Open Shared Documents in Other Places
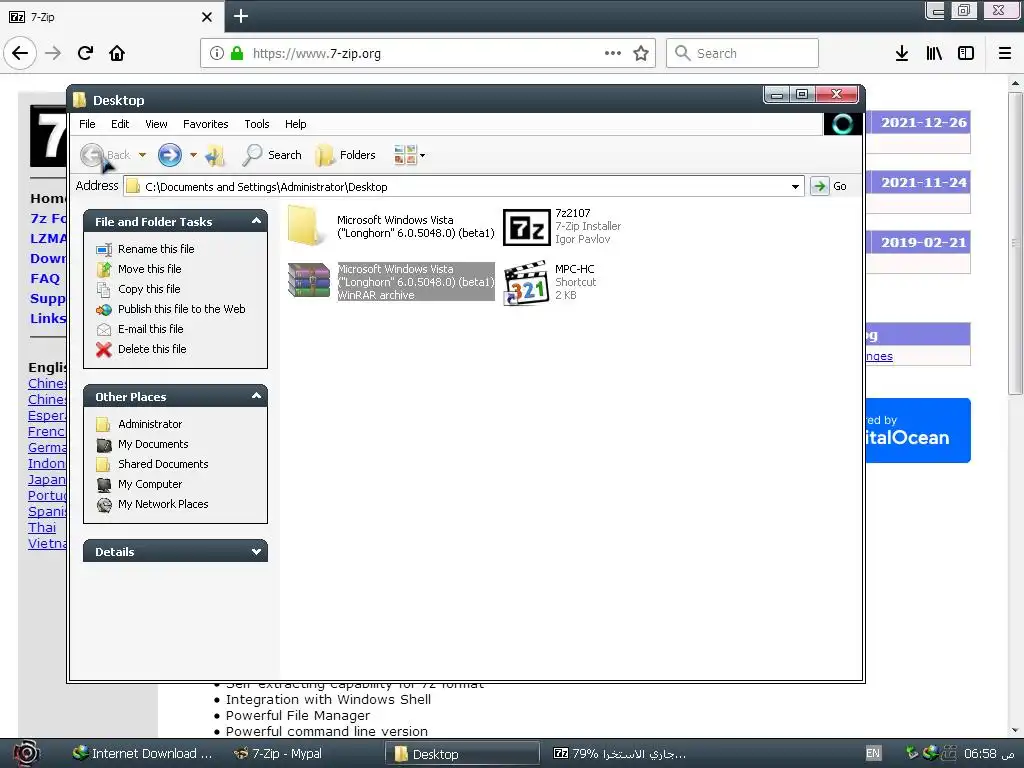Image resolution: width=1024 pixels, height=768 pixels. [163, 464]
